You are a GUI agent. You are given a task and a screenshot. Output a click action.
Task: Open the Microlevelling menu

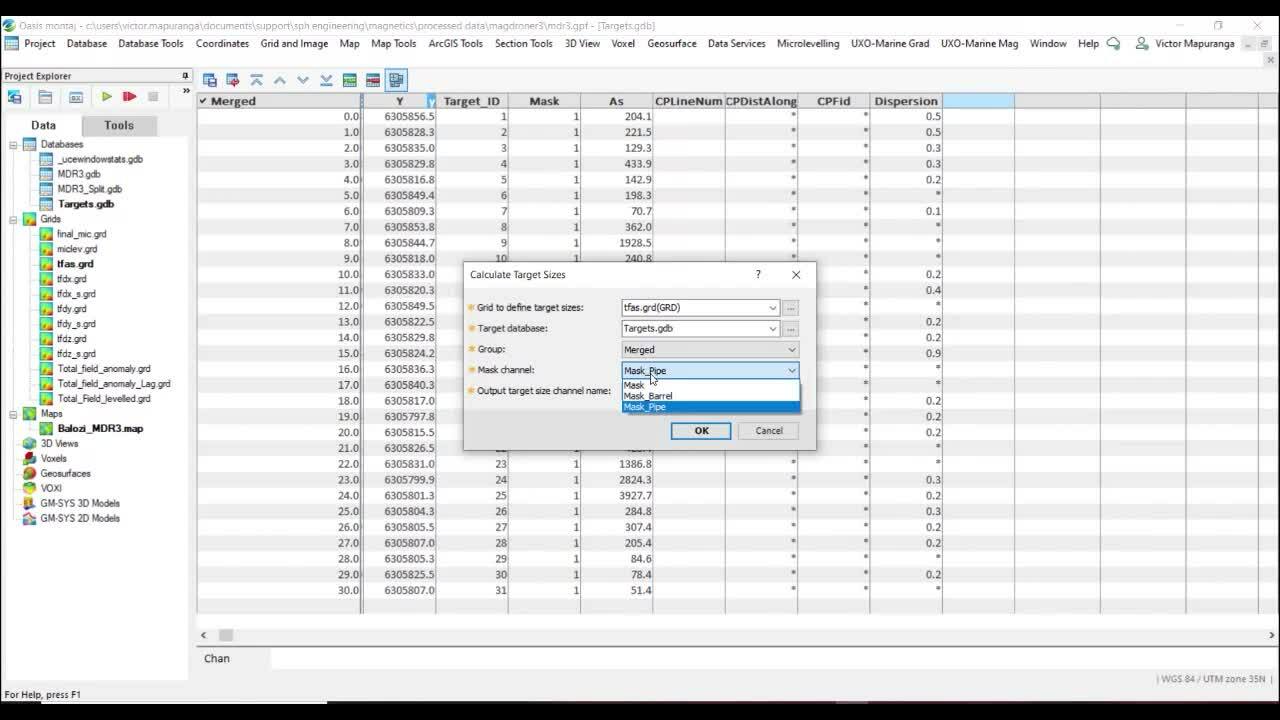pos(808,43)
